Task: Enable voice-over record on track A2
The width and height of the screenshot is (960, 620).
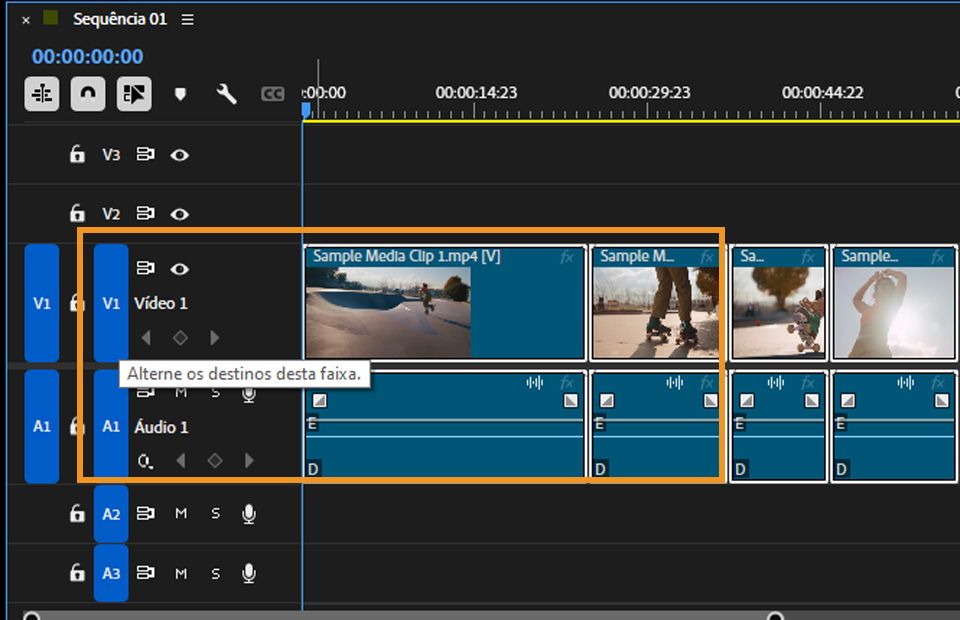Action: (248, 514)
